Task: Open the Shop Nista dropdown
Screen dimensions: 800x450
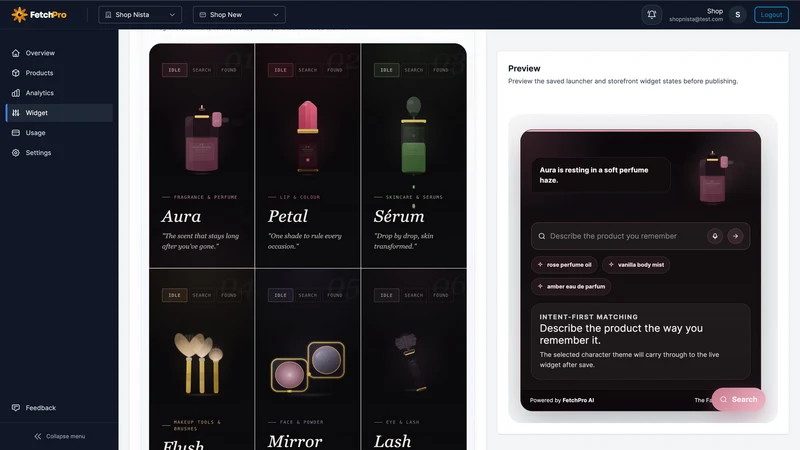Action: (140, 15)
